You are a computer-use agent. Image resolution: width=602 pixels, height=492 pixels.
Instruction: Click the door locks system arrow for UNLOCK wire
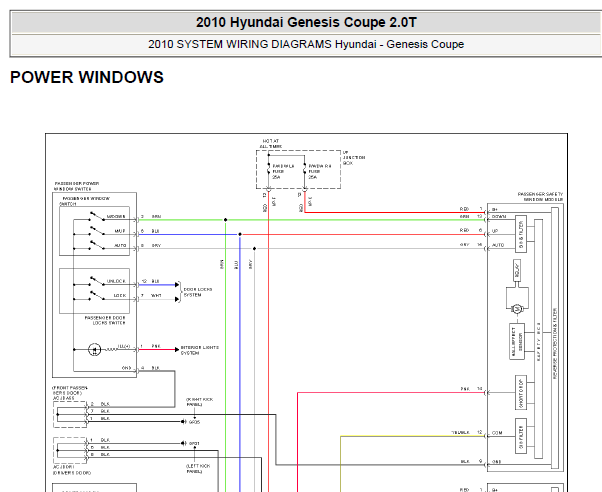pos(177,285)
